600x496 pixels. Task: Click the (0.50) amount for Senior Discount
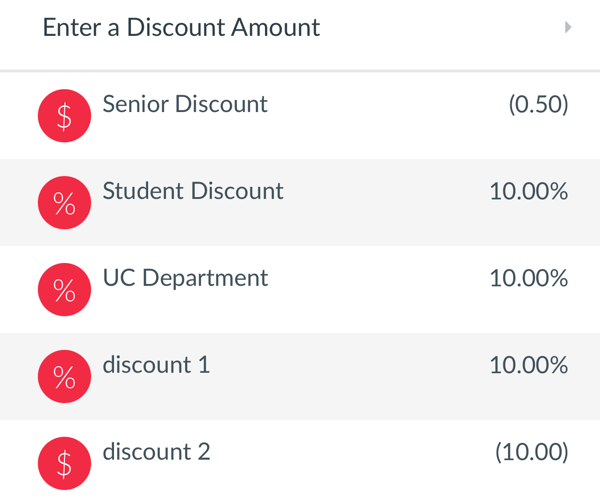pos(538,104)
